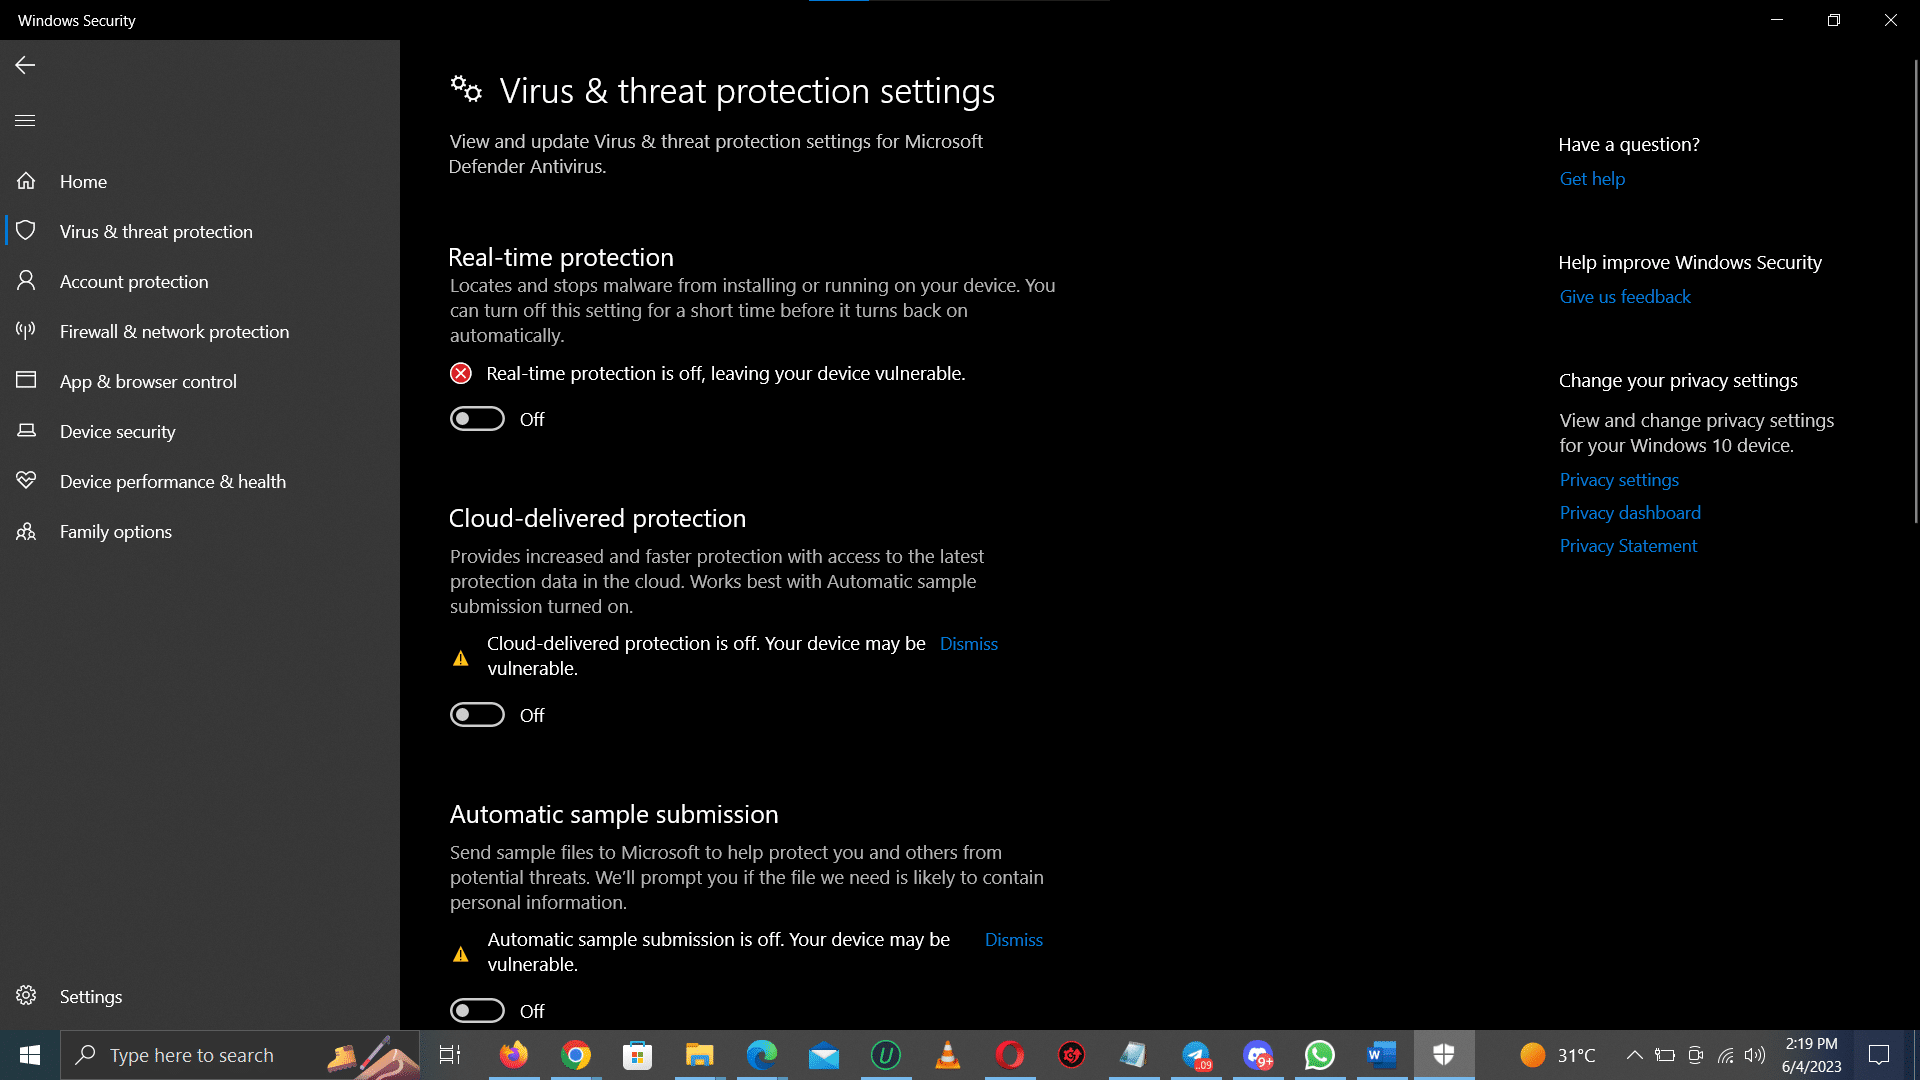The height and width of the screenshot is (1080, 1920).
Task: Enable the Cloud-delivered protection toggle
Action: pyautogui.click(x=477, y=715)
